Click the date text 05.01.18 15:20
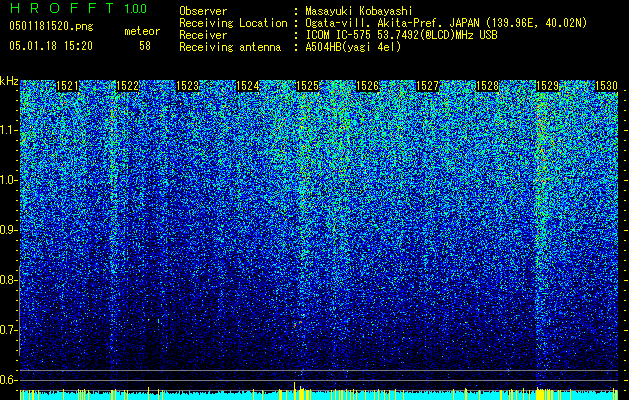This screenshot has width=629, height=400. click(x=51, y=46)
